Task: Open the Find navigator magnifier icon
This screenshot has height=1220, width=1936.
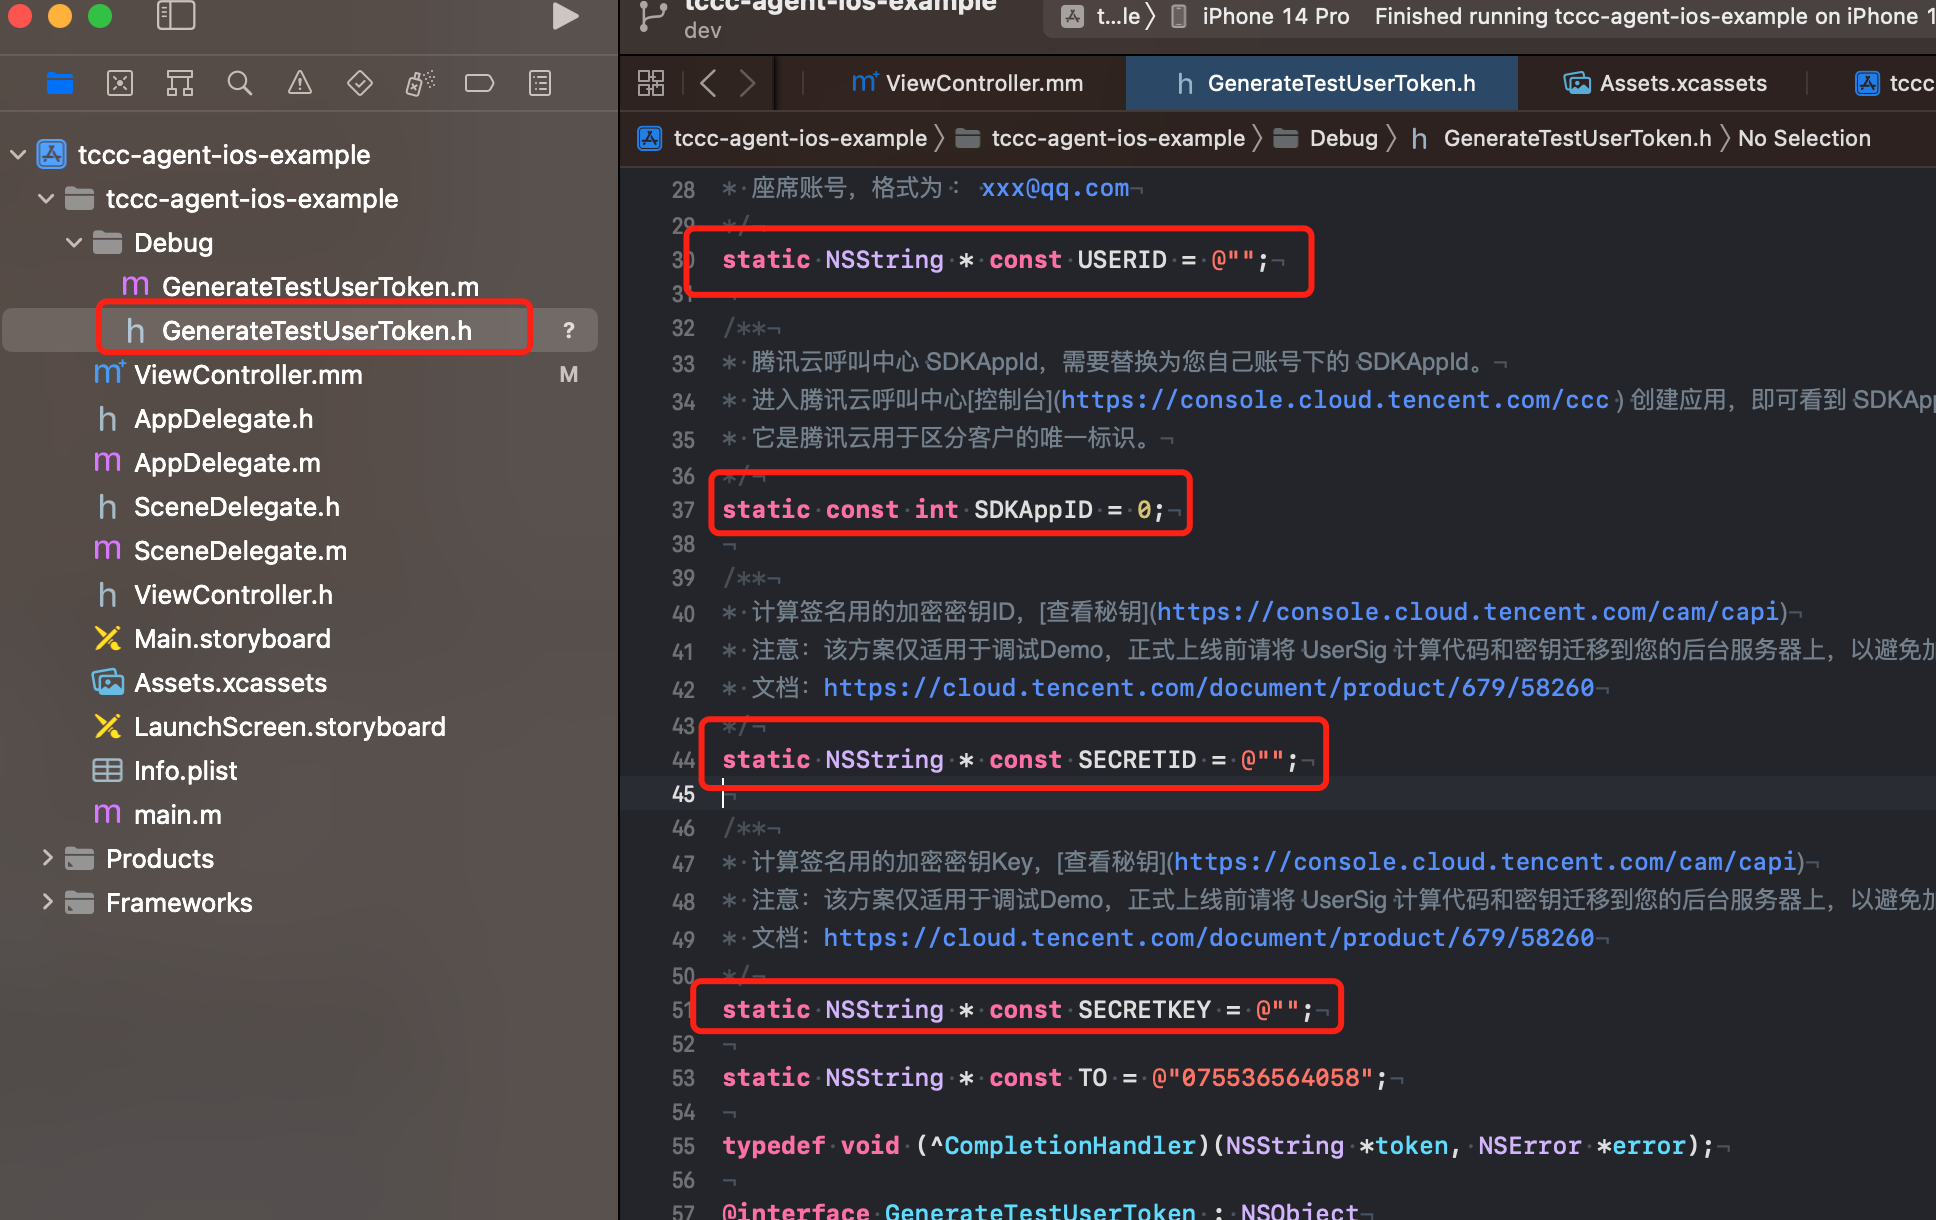Action: pos(240,84)
